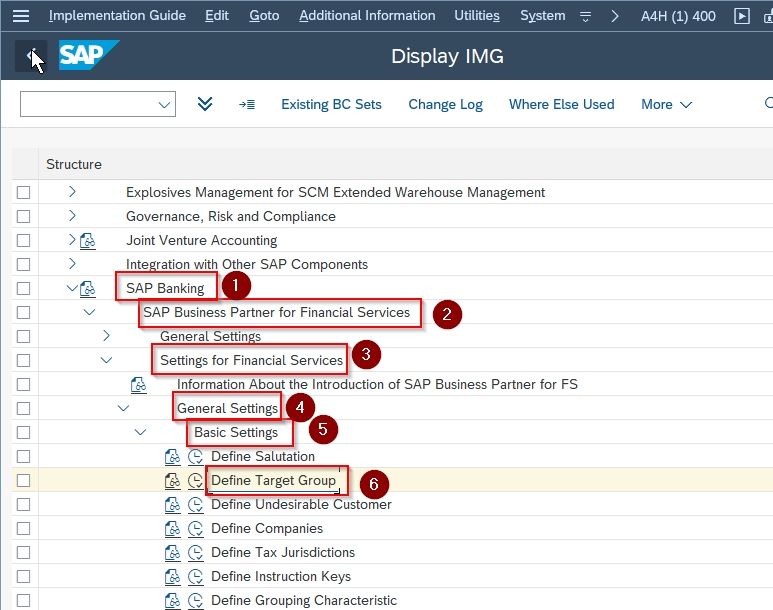Collapse SAP Business Partner for Financial Services
The image size is (773, 610).
click(89, 312)
